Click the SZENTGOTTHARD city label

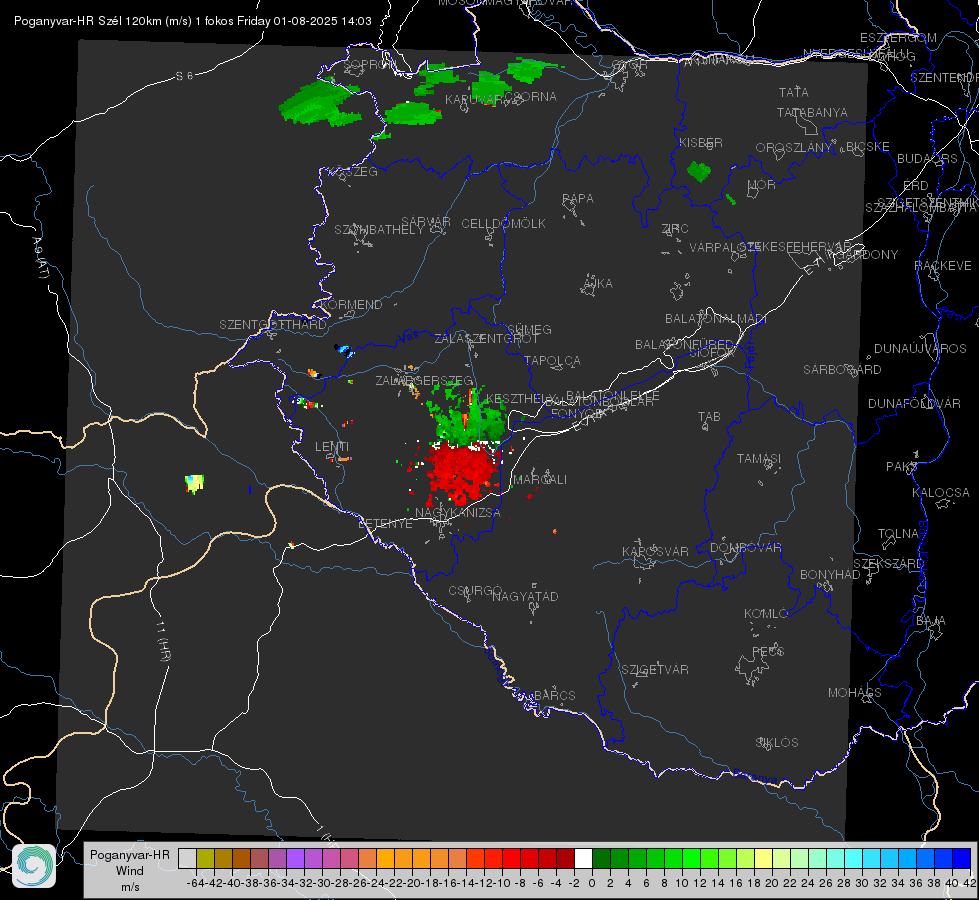pyautogui.click(x=273, y=324)
